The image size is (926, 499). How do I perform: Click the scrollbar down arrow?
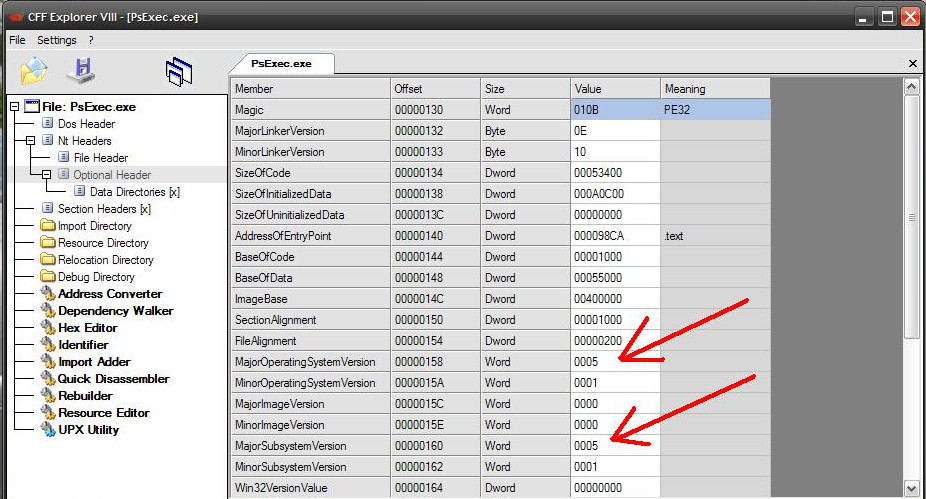point(911,488)
